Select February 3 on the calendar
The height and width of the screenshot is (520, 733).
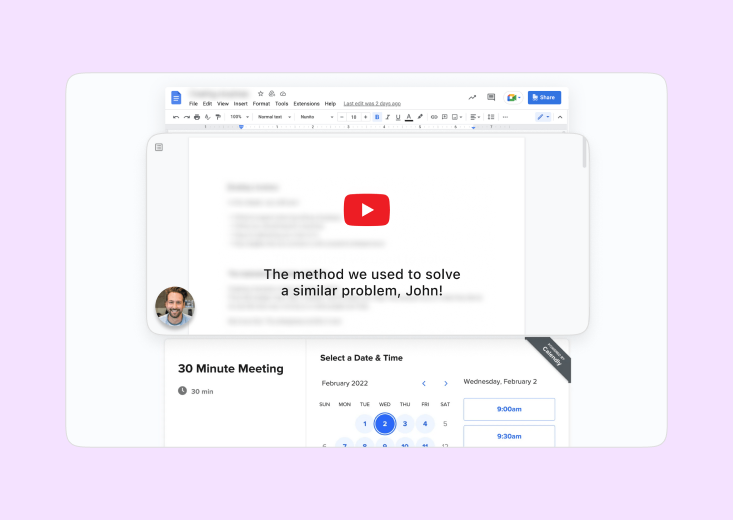[405, 424]
